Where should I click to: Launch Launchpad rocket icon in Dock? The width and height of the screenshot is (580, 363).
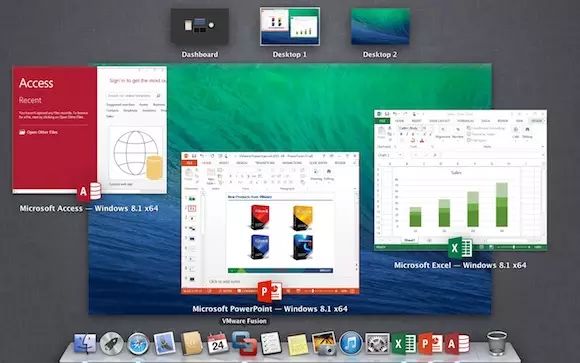[111, 343]
